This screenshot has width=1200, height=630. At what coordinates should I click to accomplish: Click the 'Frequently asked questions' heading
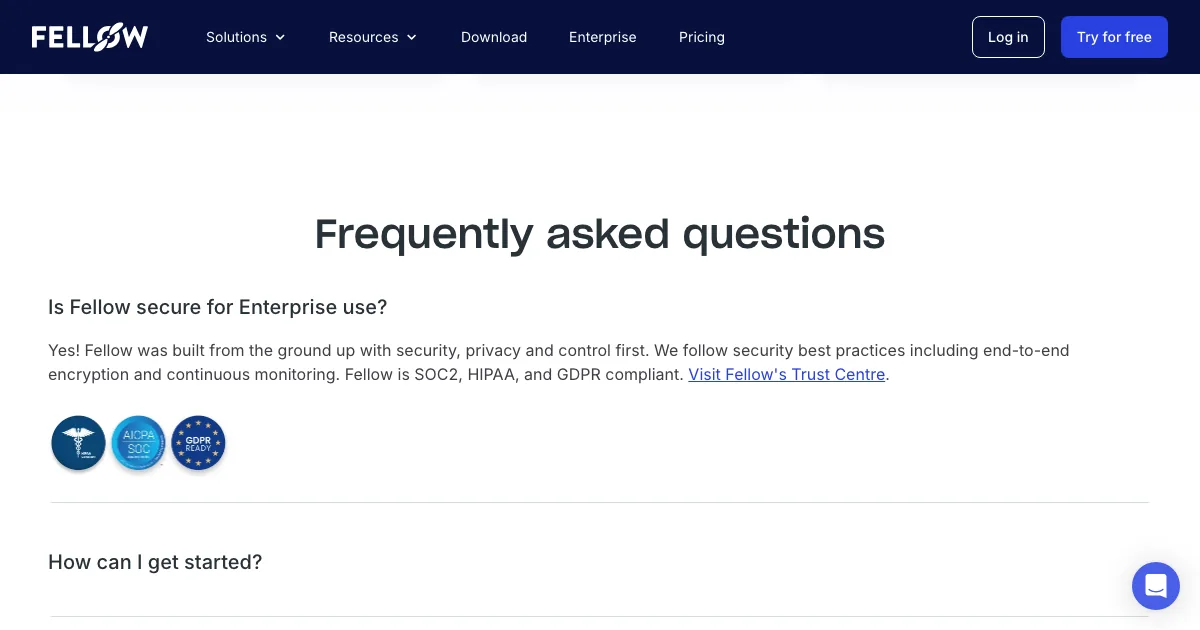[600, 234]
